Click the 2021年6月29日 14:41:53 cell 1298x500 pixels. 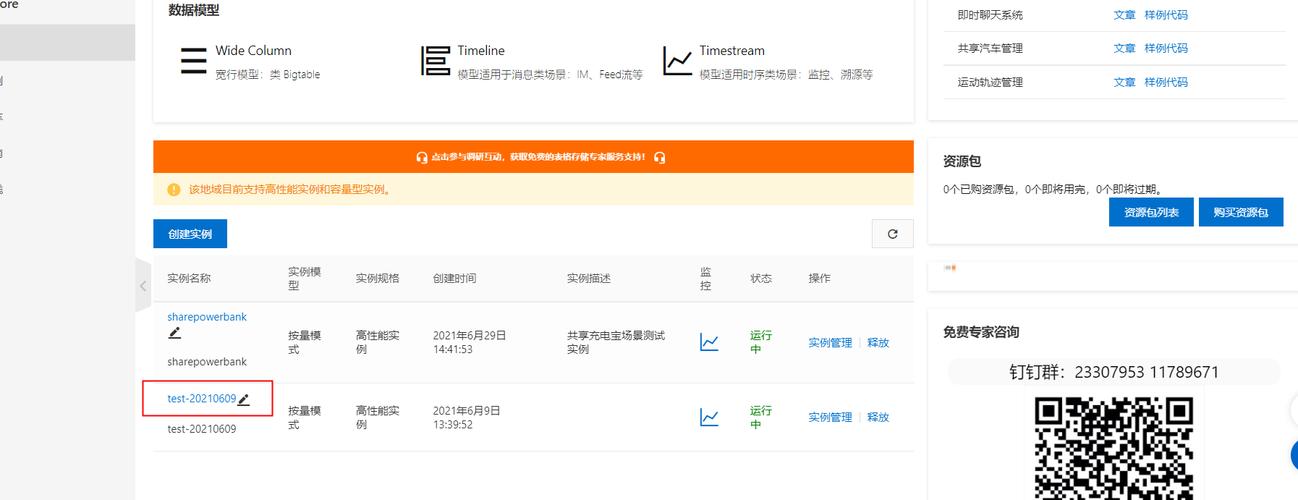pyautogui.click(x=470, y=342)
